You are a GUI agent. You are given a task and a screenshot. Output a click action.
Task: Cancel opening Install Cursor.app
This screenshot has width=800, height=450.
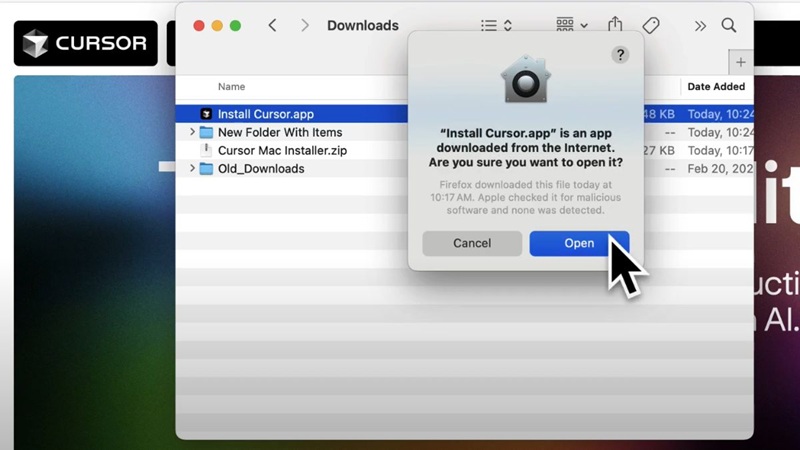click(471, 243)
